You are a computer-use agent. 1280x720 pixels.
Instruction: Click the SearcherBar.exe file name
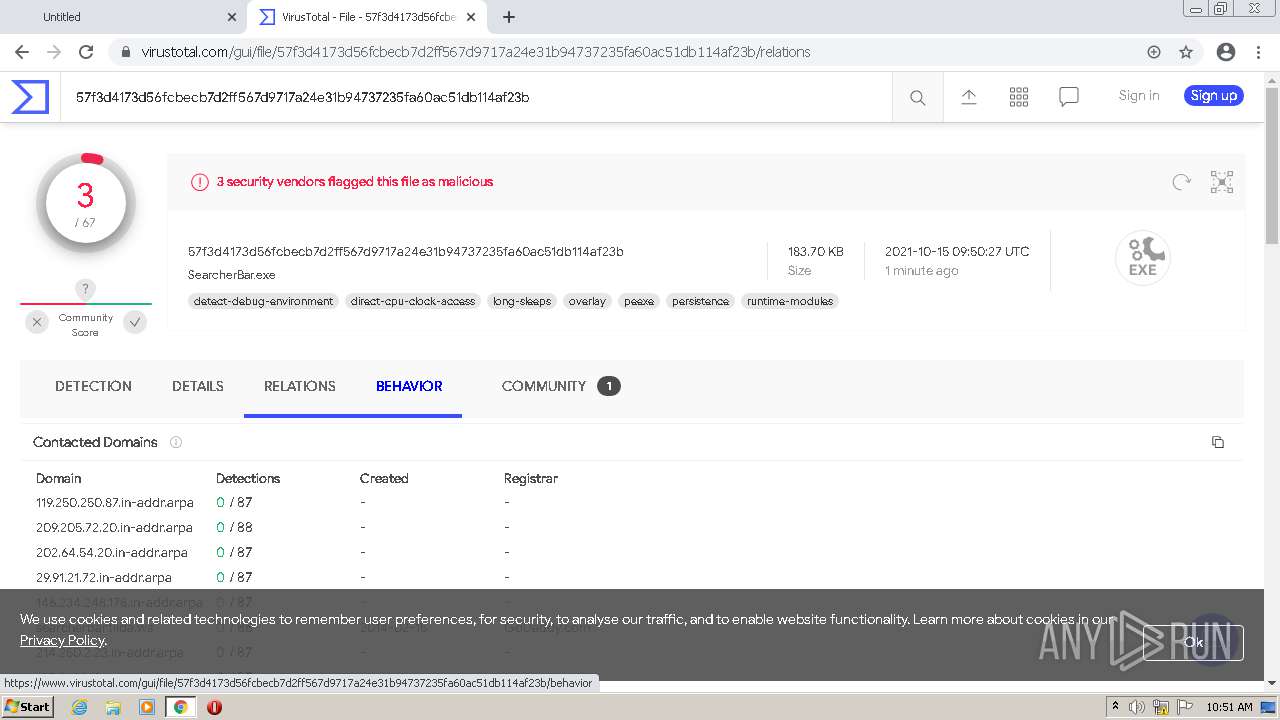[231, 274]
